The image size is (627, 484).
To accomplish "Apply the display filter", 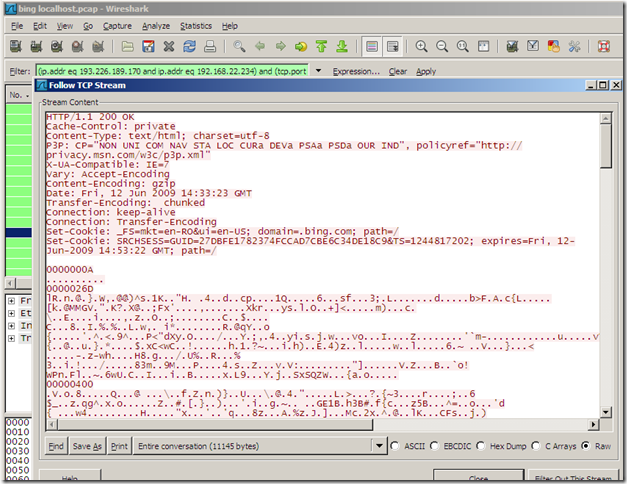I will (426, 71).
